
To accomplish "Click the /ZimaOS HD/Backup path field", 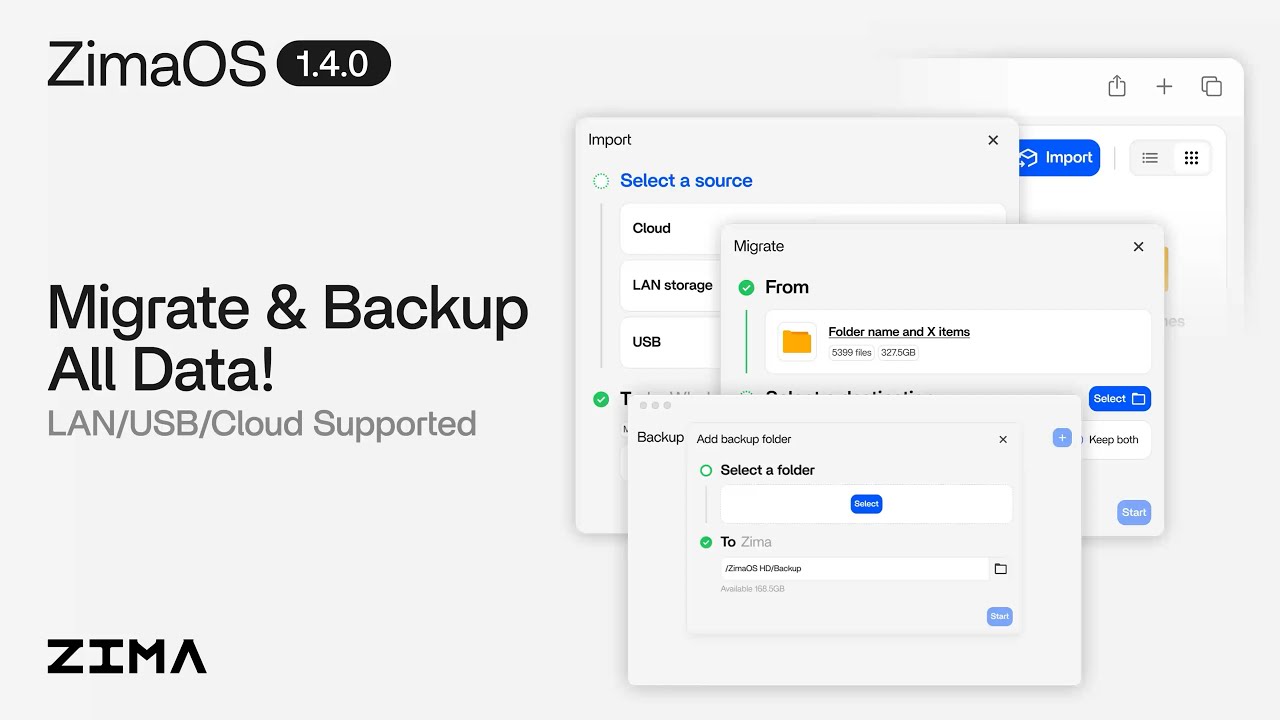I will [x=854, y=568].
